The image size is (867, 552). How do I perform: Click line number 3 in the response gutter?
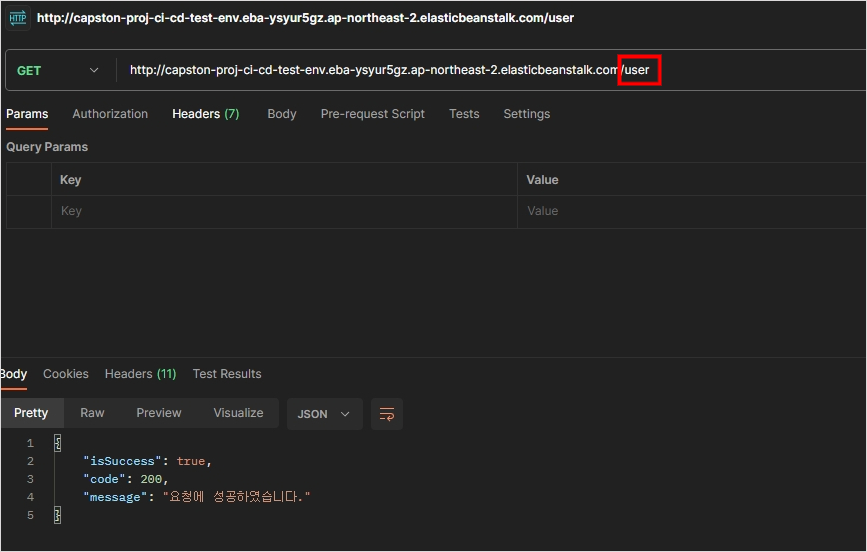pos(30,479)
